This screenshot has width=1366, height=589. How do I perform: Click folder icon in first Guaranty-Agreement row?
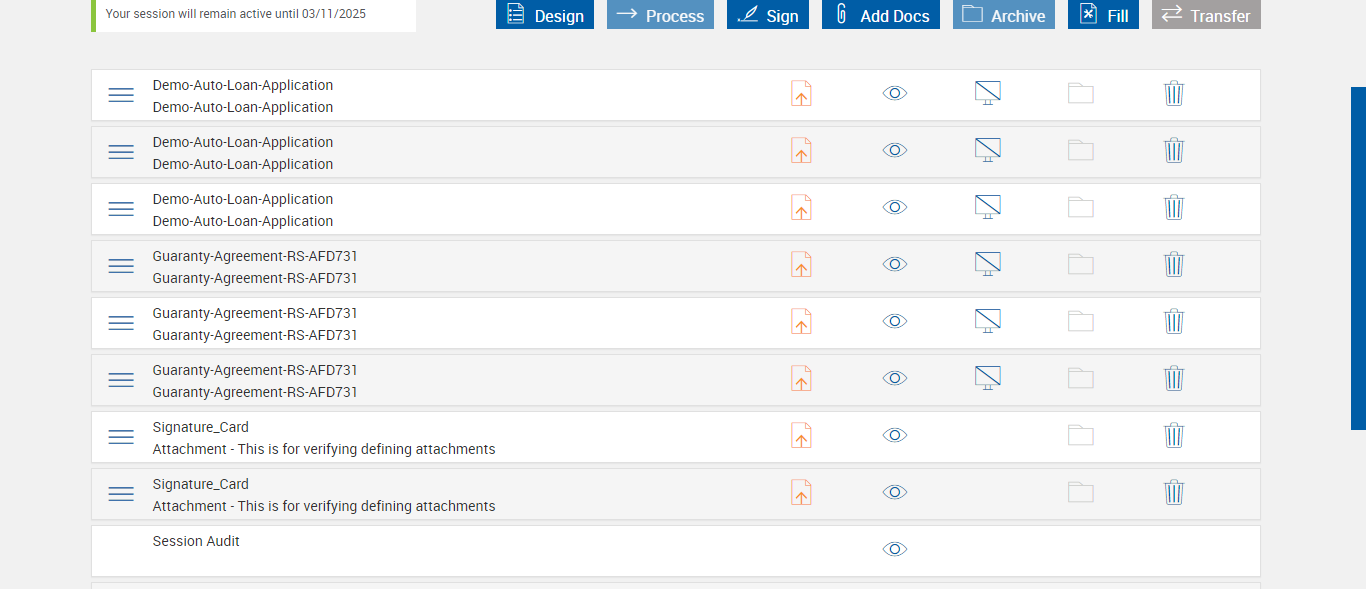[x=1081, y=264]
